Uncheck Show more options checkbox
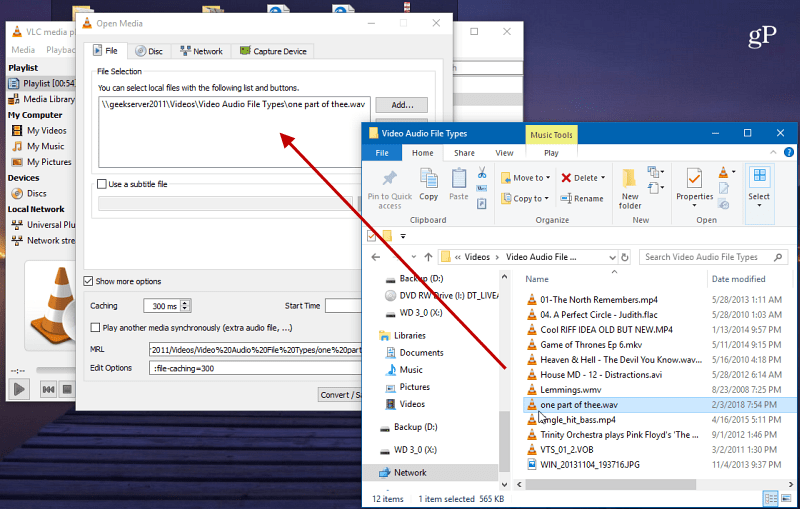The image size is (800, 509). 88,281
